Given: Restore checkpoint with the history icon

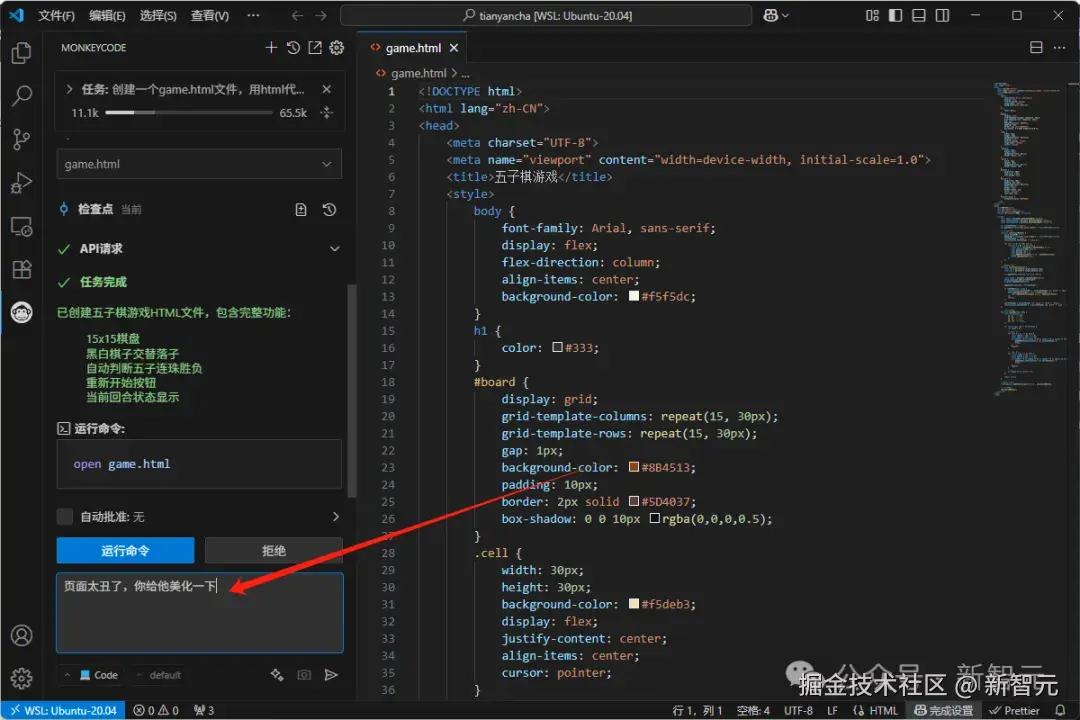Looking at the screenshot, I should coord(329,209).
